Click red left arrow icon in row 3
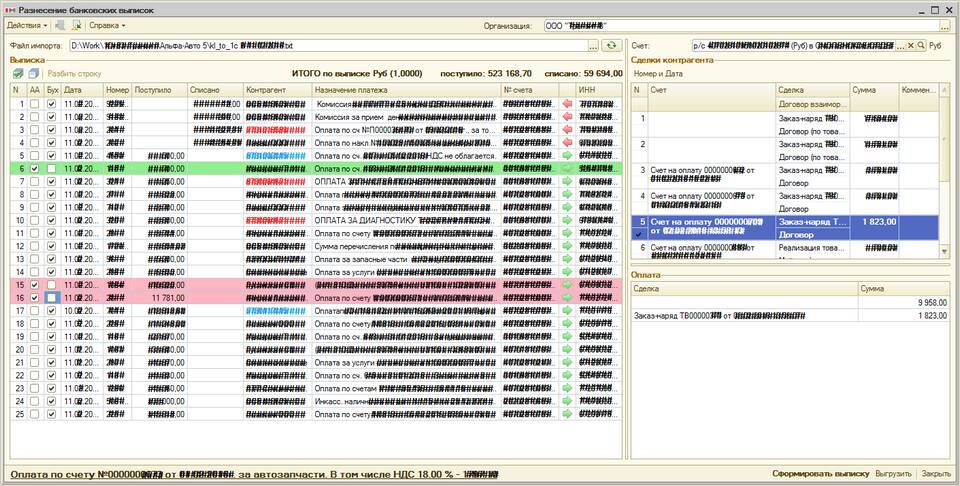This screenshot has height=486, width=960. point(567,130)
